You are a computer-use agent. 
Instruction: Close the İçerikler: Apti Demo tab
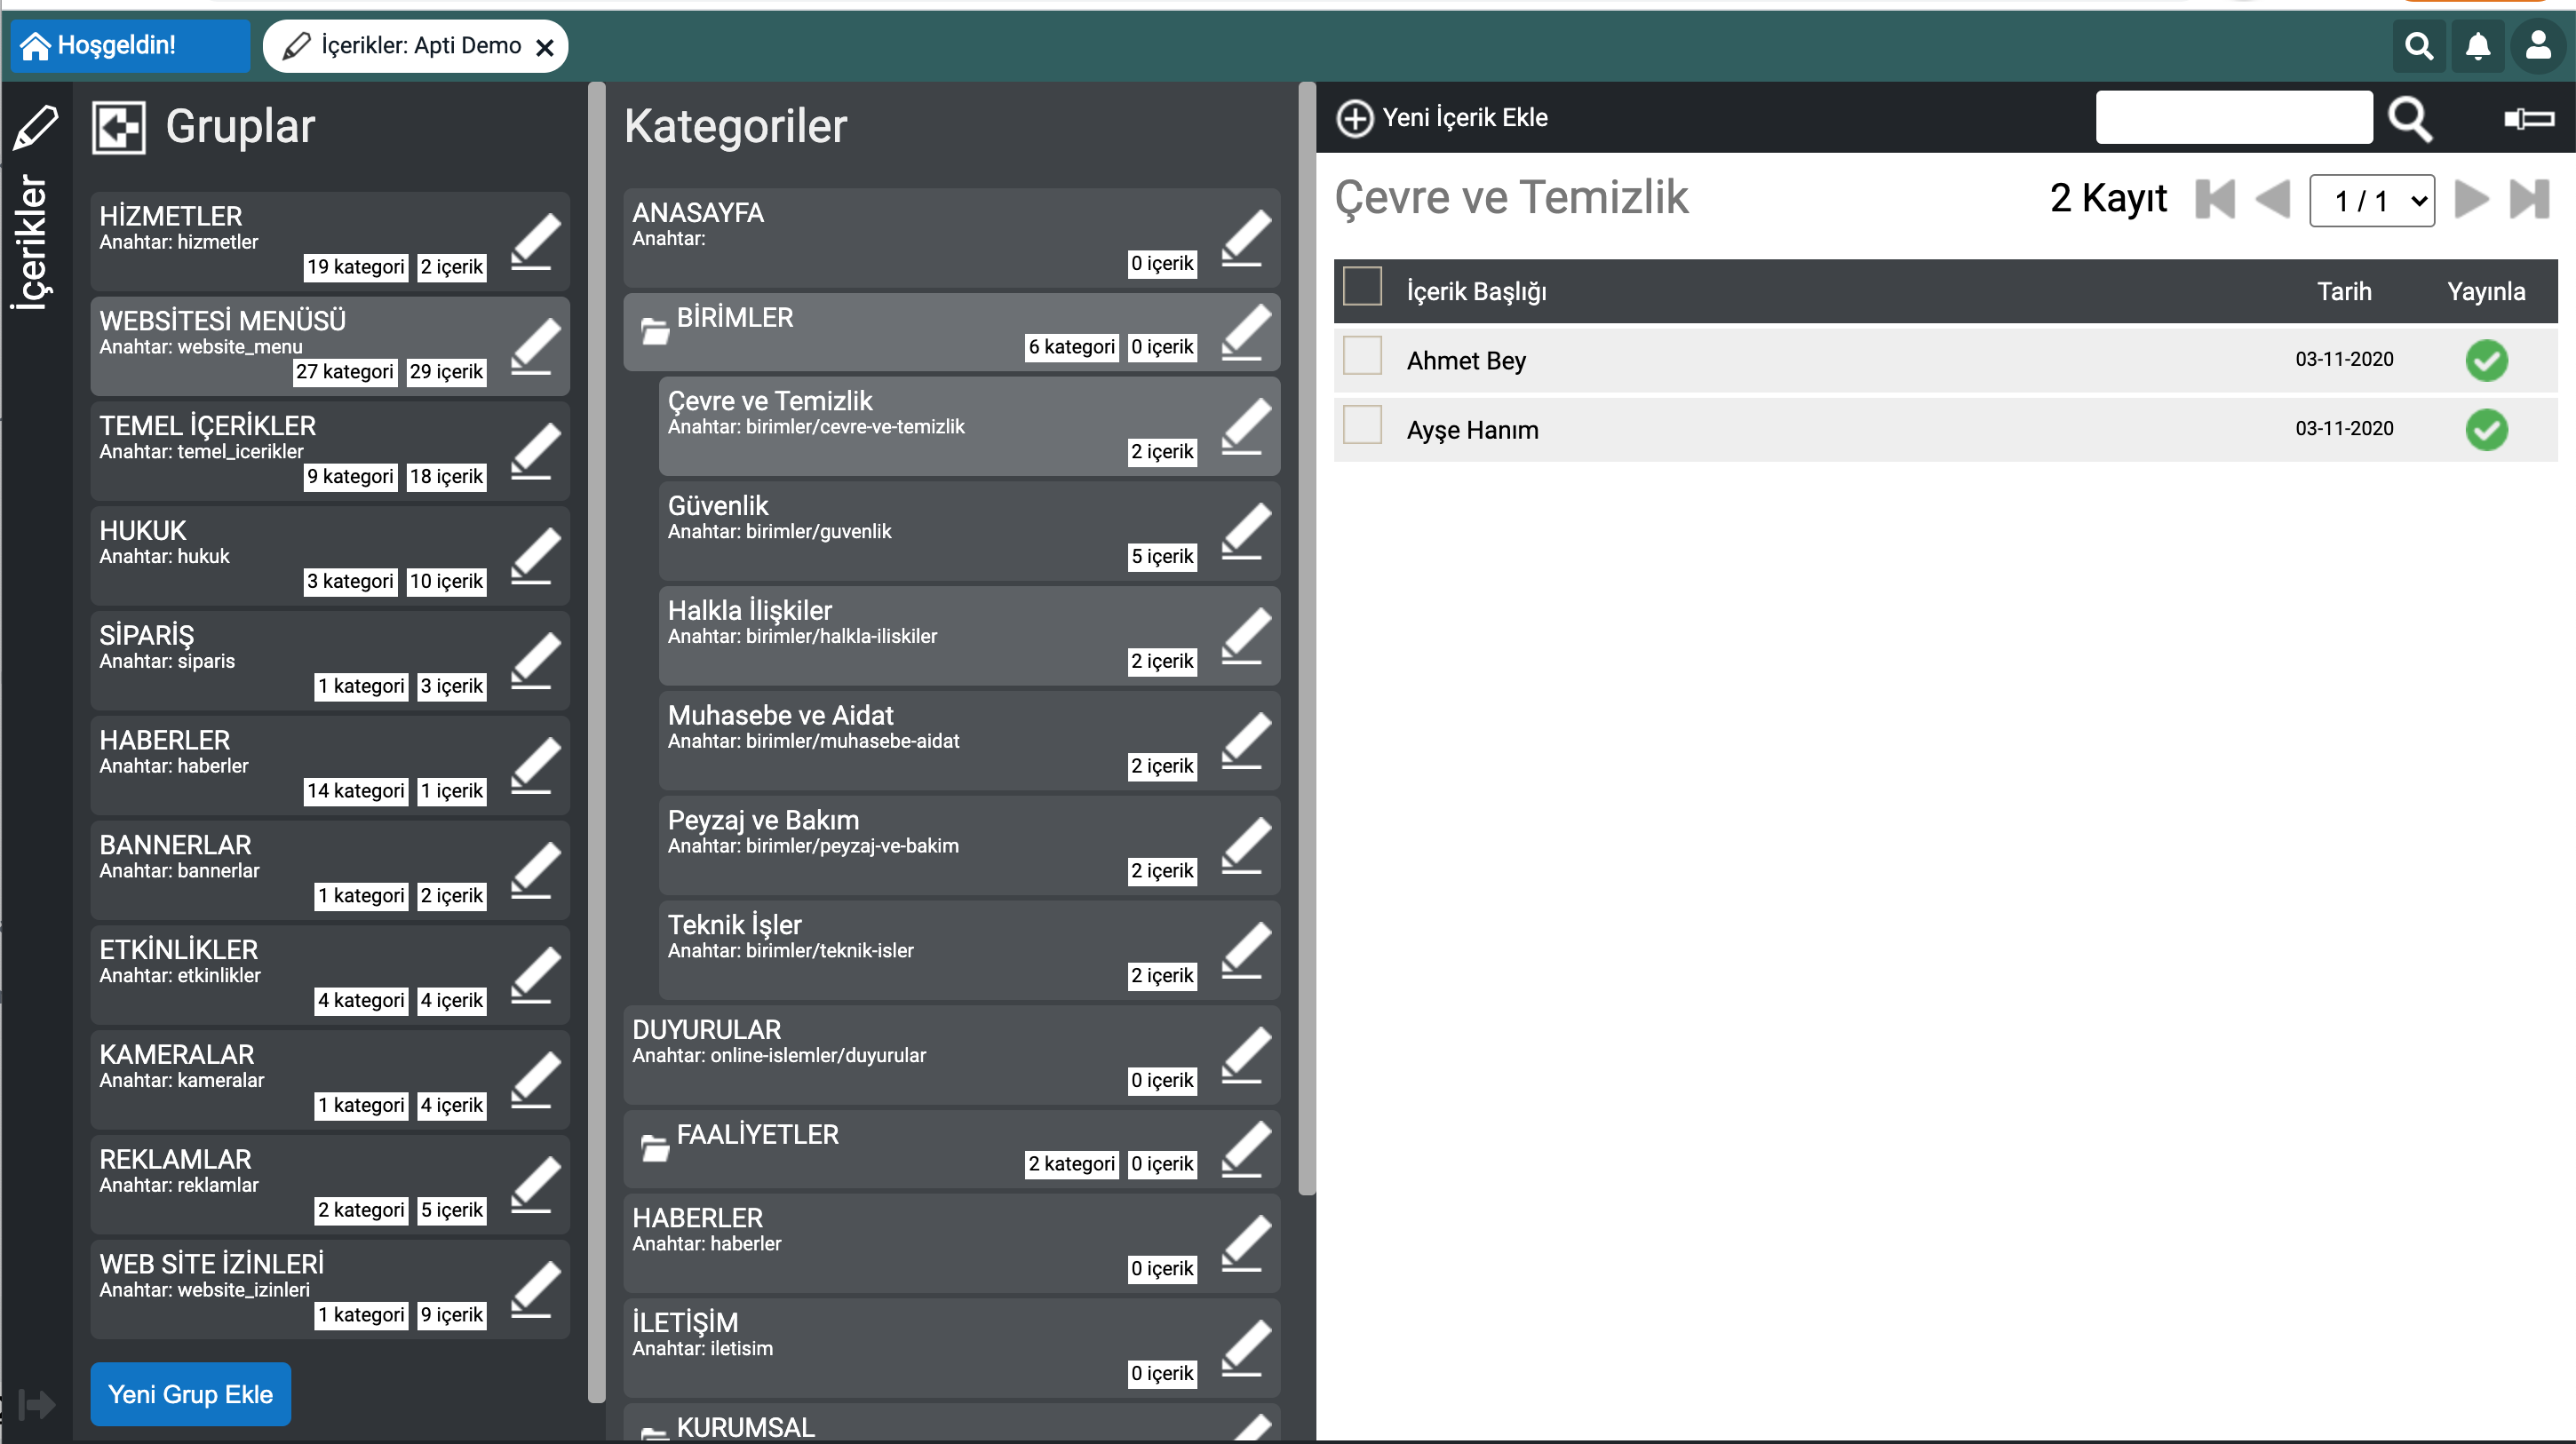(x=545, y=47)
